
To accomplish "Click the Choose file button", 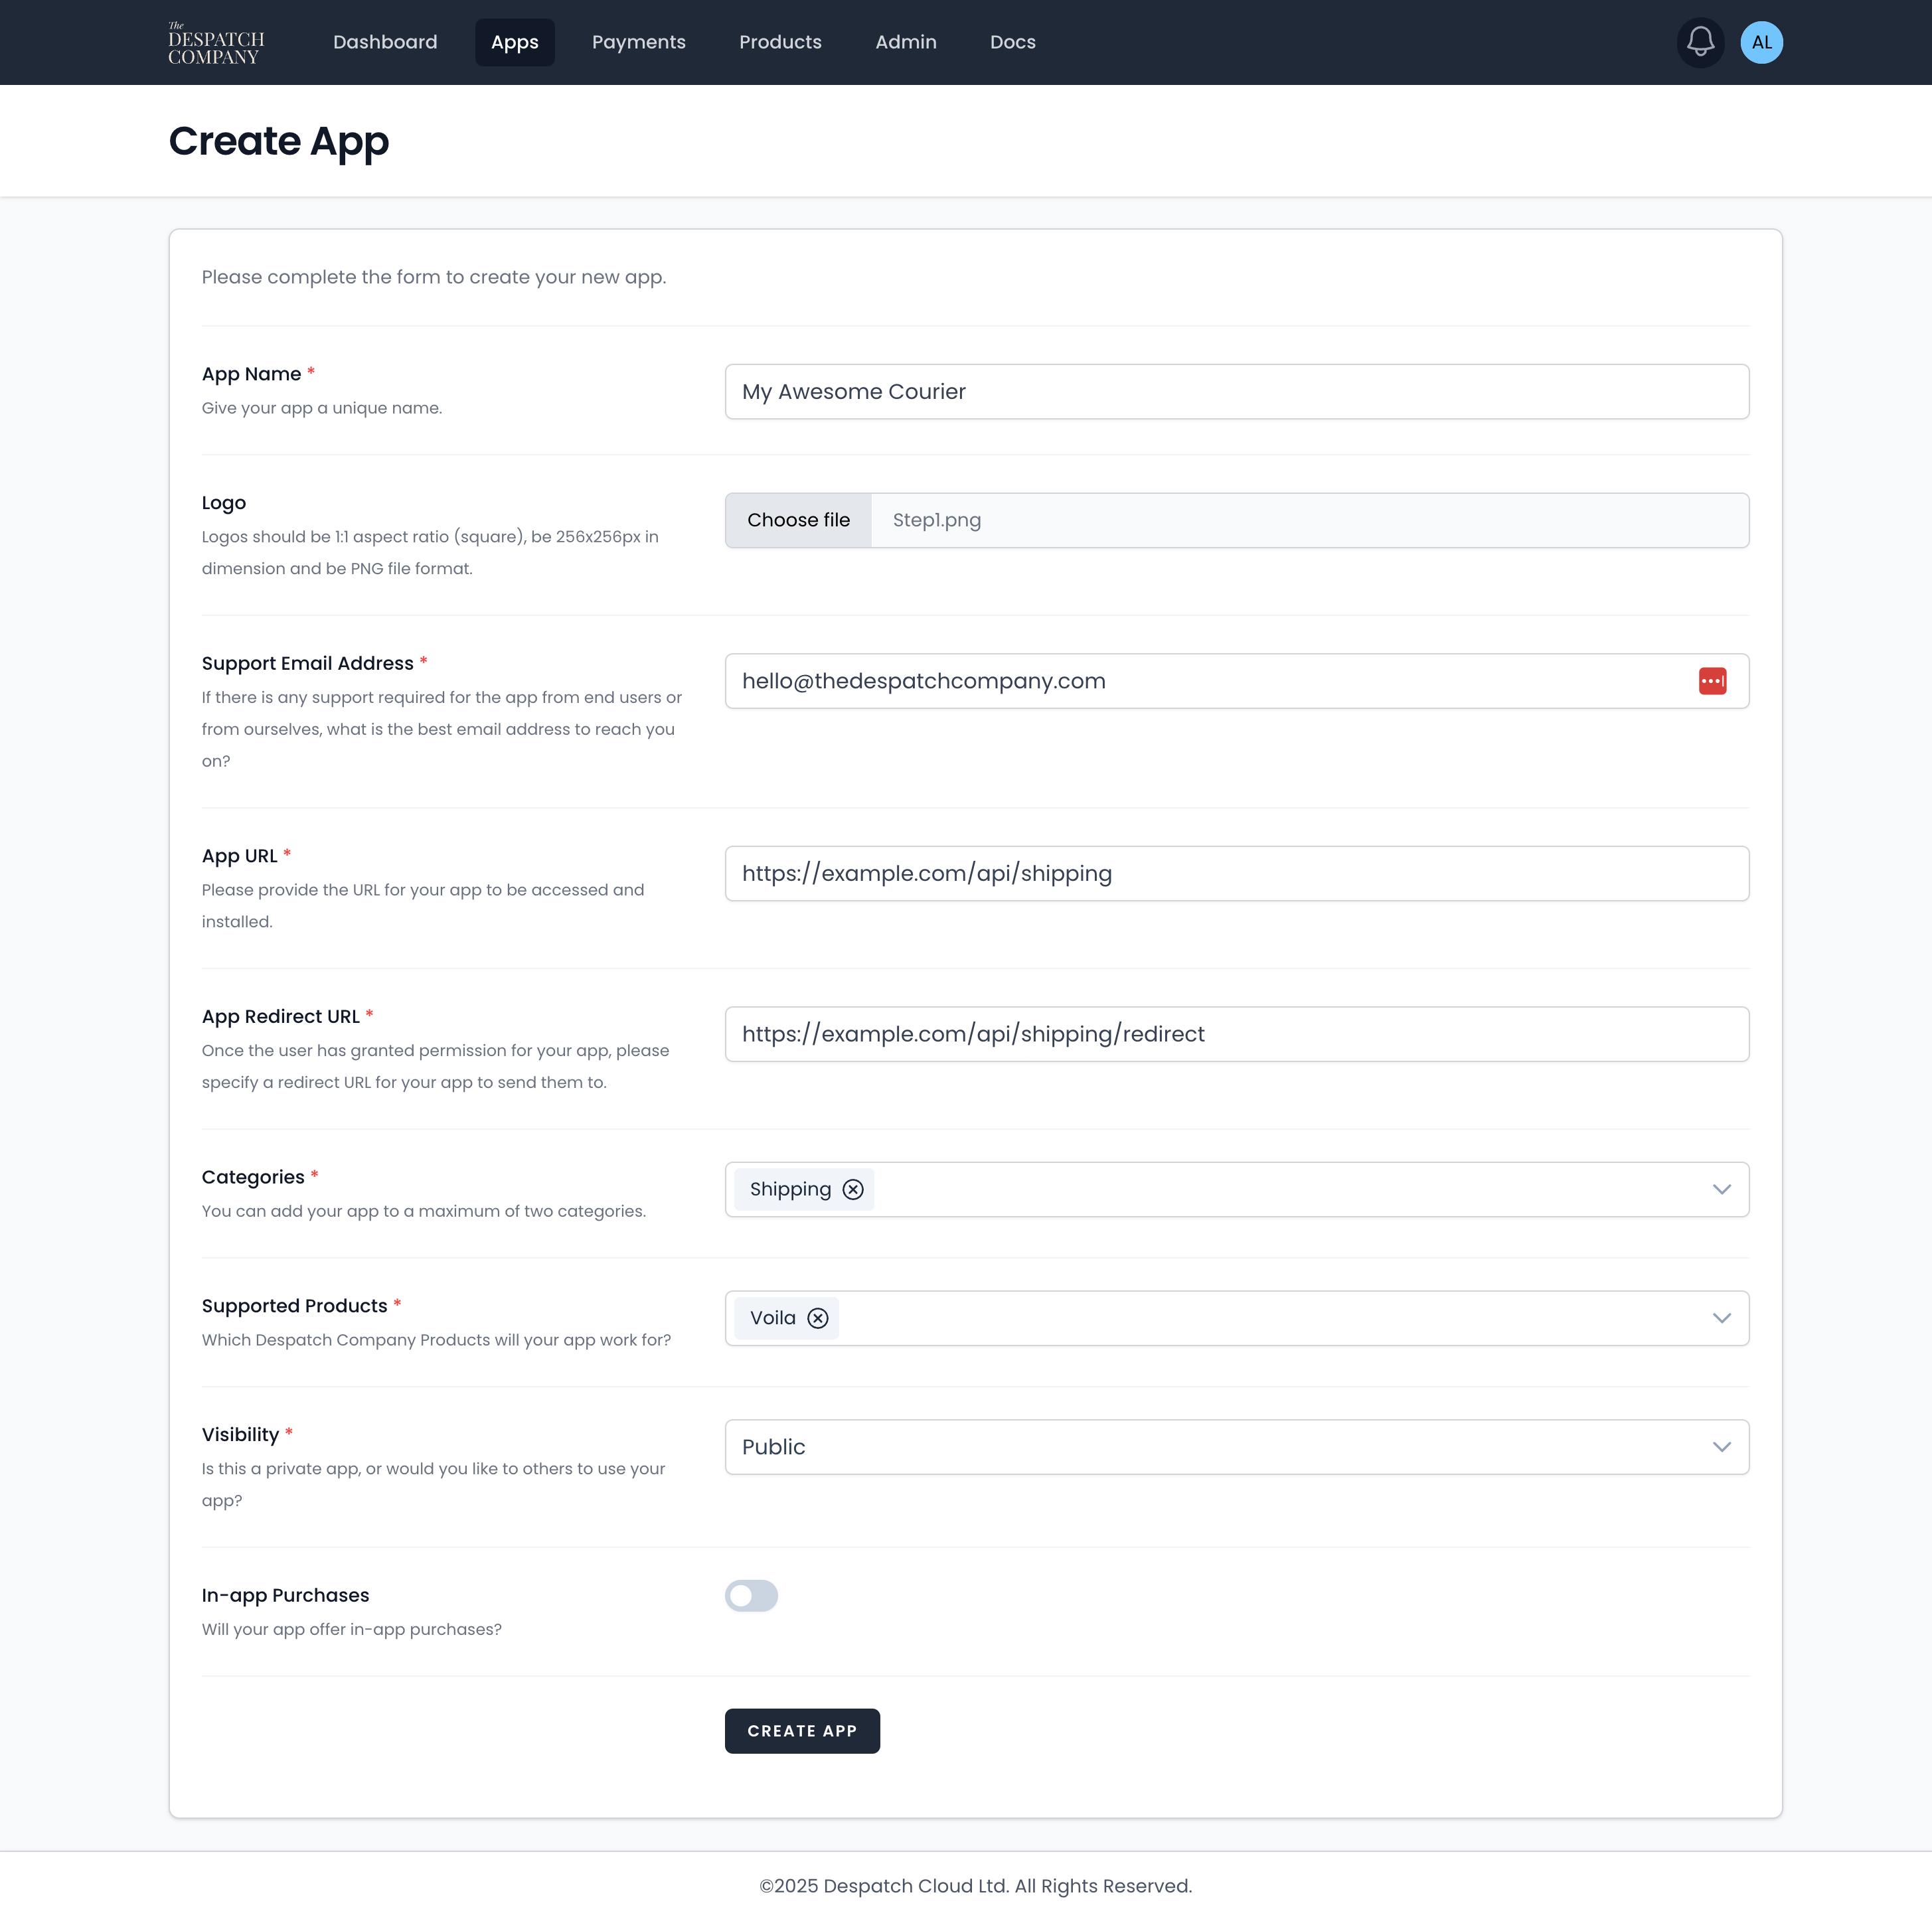I will point(798,520).
